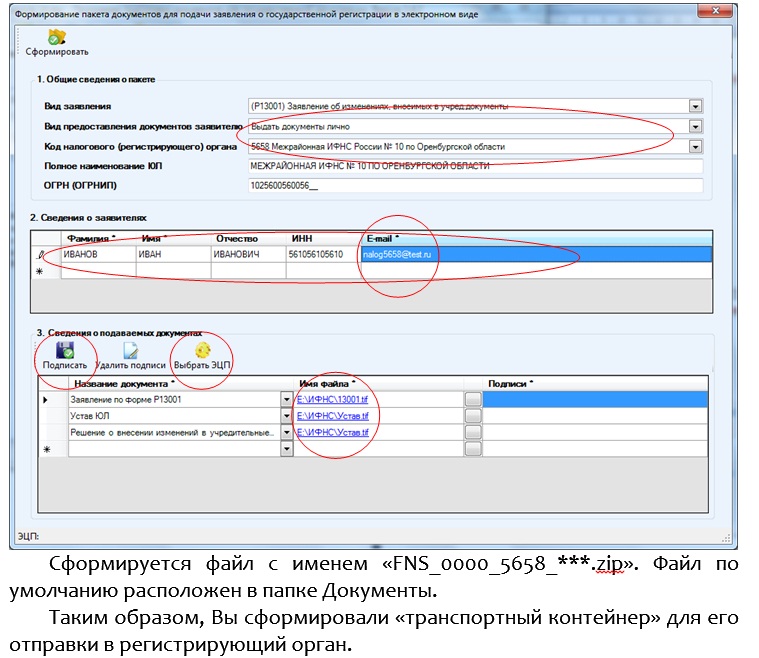Click the Полное наименование ЮЛ field
Image resolution: width=759 pixels, height=658 pixels.
click(x=475, y=166)
